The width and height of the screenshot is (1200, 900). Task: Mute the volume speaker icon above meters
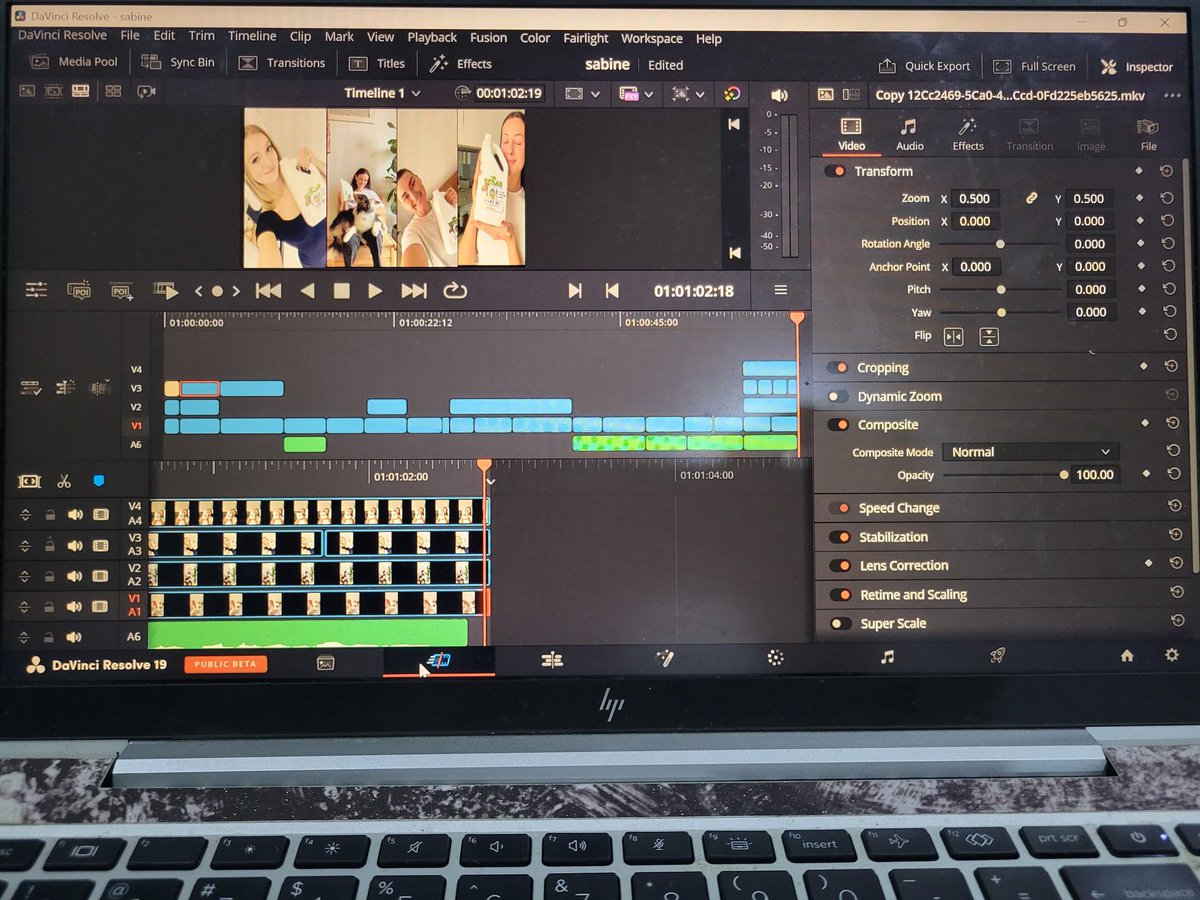coord(780,95)
